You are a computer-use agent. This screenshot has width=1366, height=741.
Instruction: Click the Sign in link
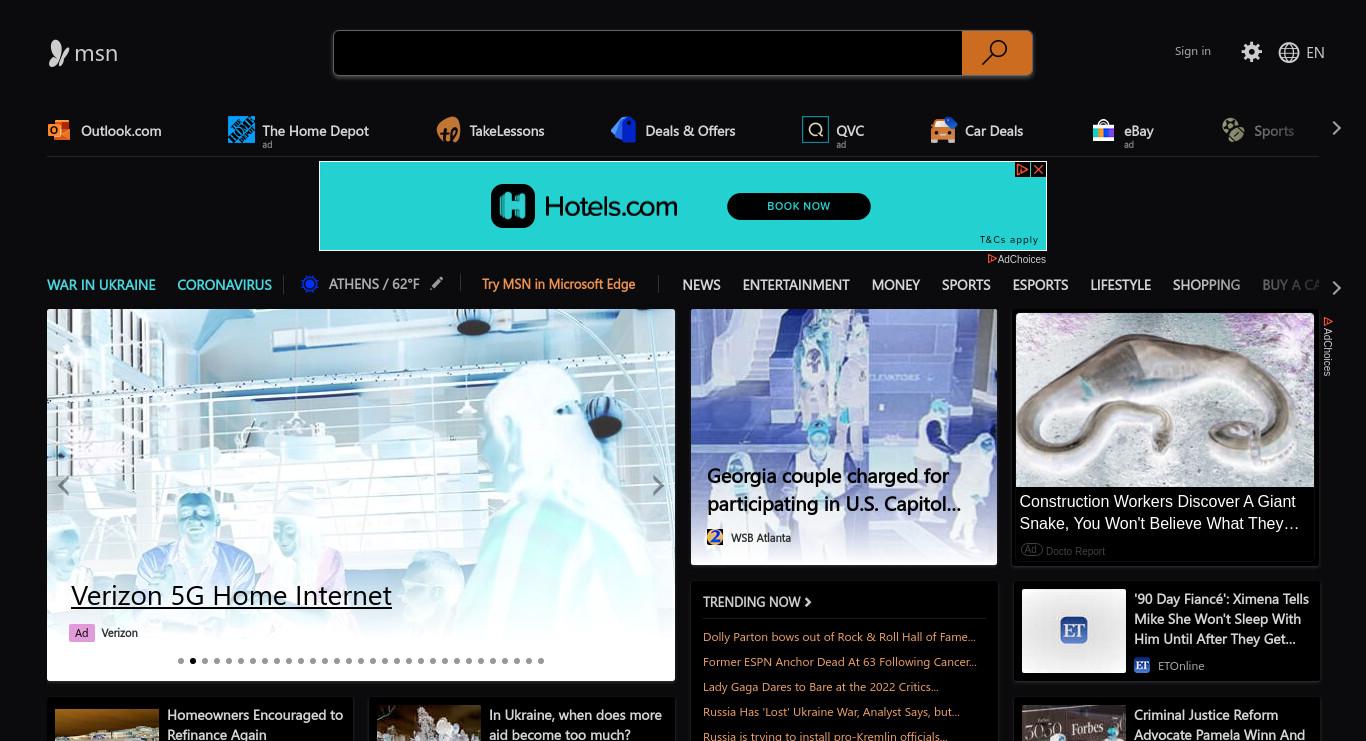(1192, 51)
